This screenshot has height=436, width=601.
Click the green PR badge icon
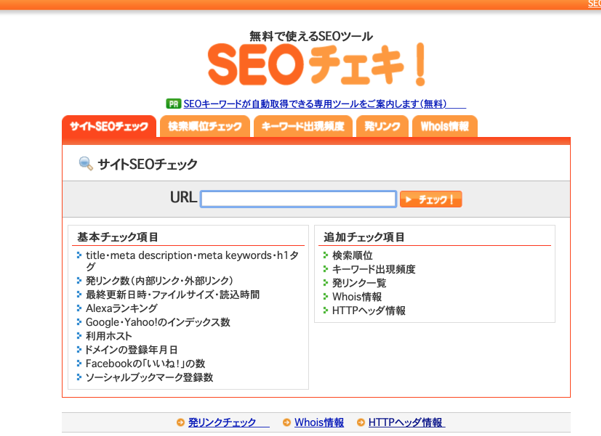coord(174,104)
